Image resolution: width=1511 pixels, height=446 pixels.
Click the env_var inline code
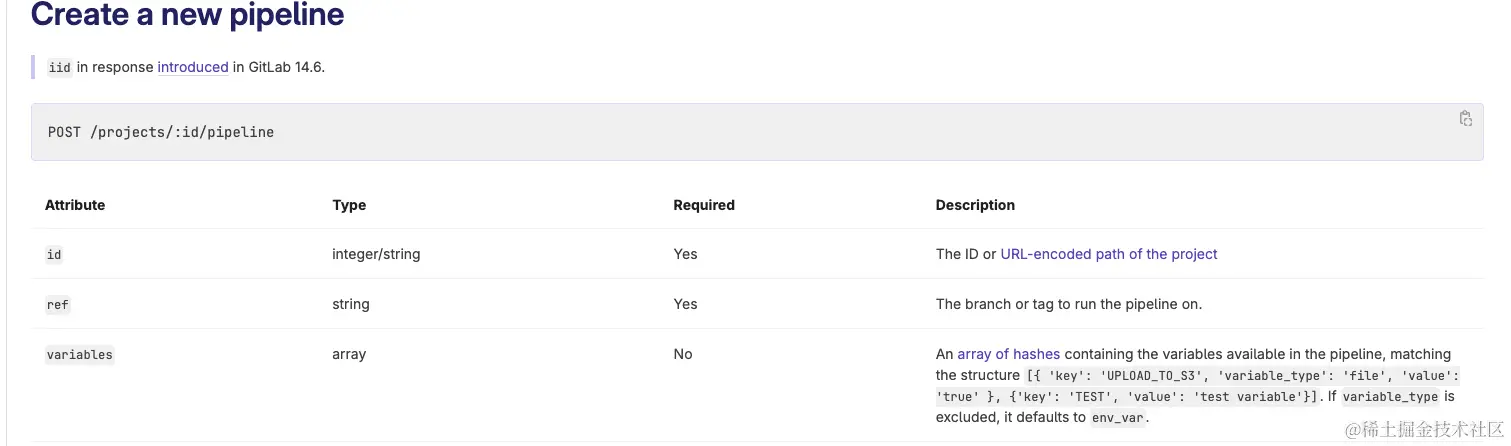[x=1118, y=418]
